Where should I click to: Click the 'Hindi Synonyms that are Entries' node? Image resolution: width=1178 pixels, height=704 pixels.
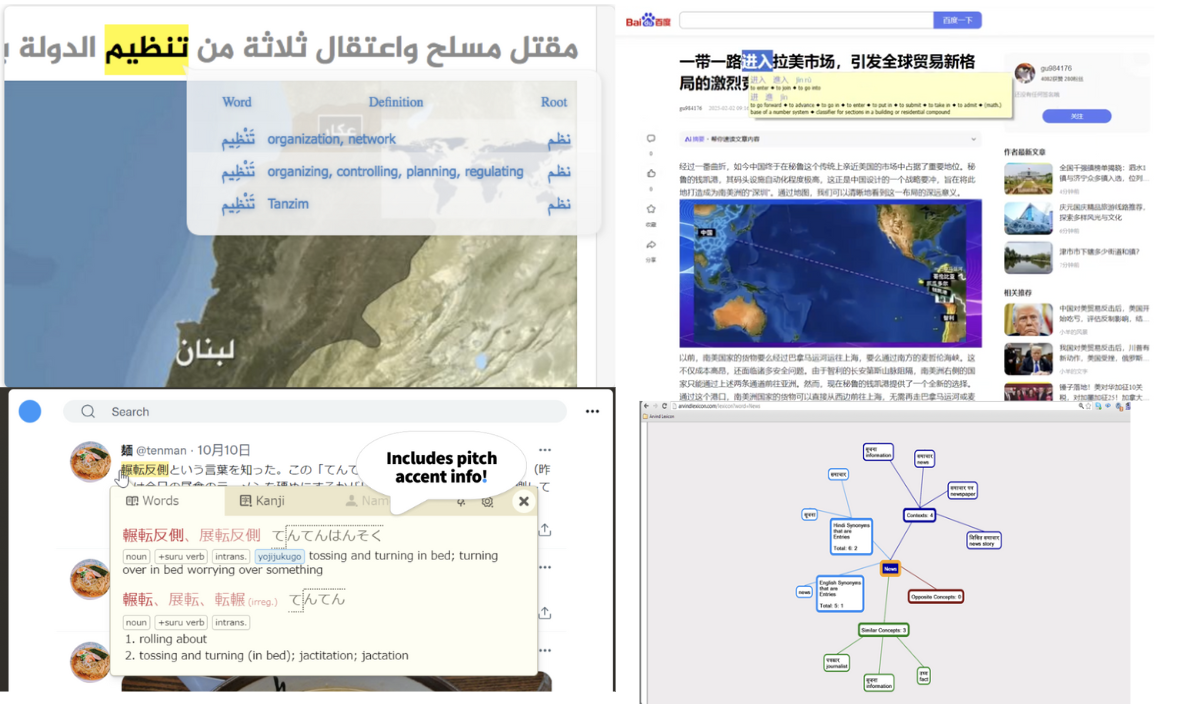(851, 536)
